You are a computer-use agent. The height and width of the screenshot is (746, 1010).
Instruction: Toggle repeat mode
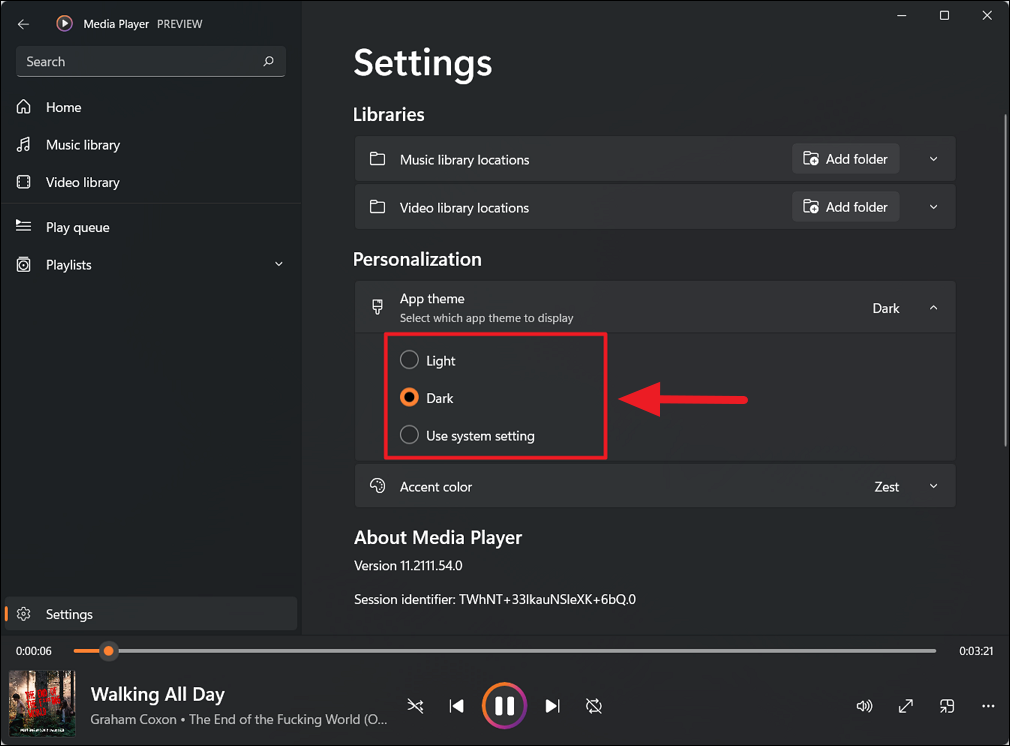[x=594, y=706]
